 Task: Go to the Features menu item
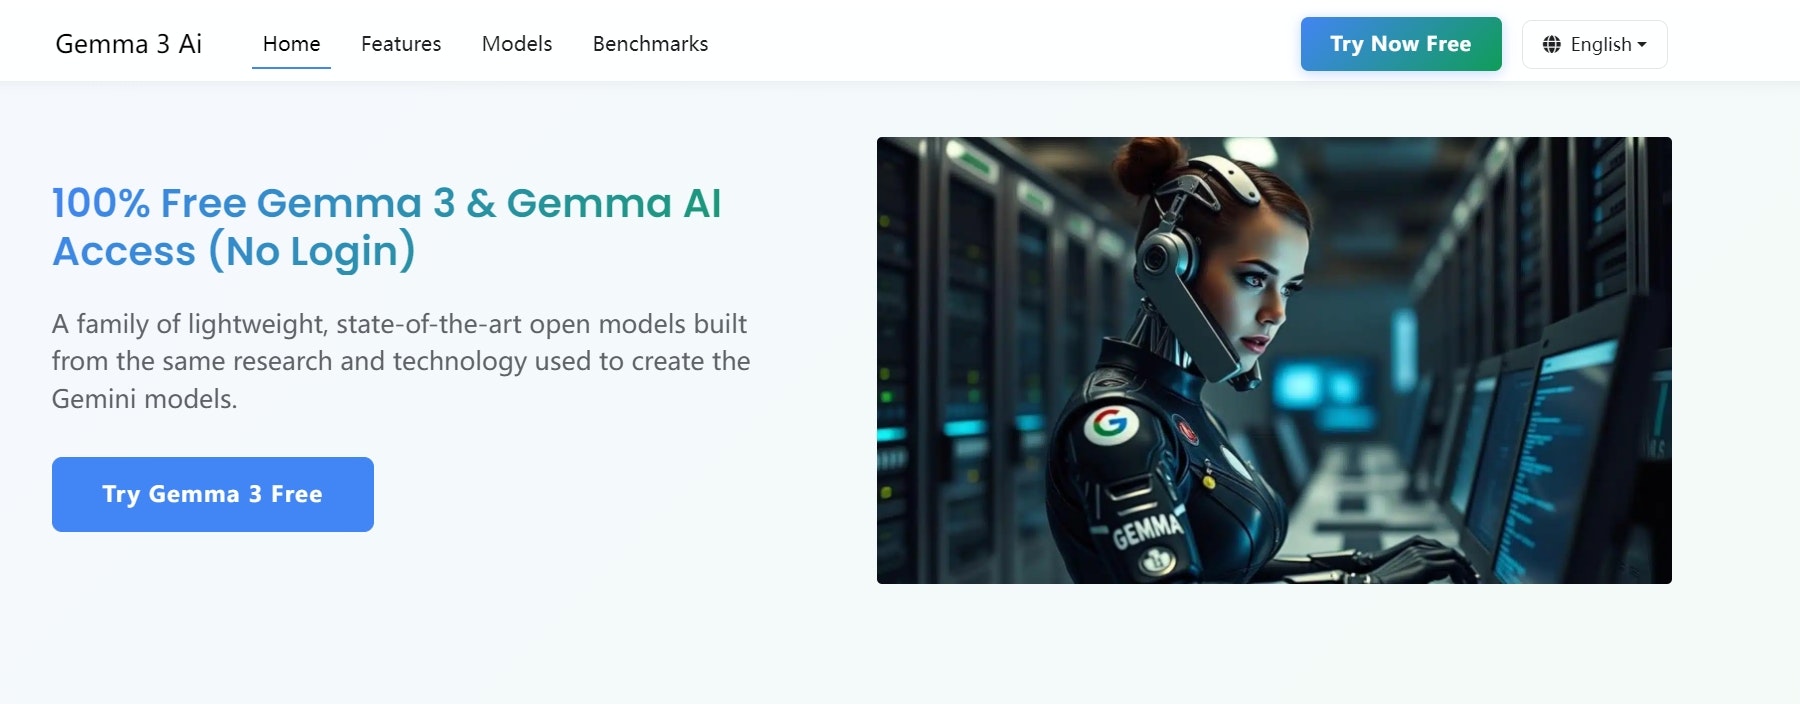click(x=401, y=44)
